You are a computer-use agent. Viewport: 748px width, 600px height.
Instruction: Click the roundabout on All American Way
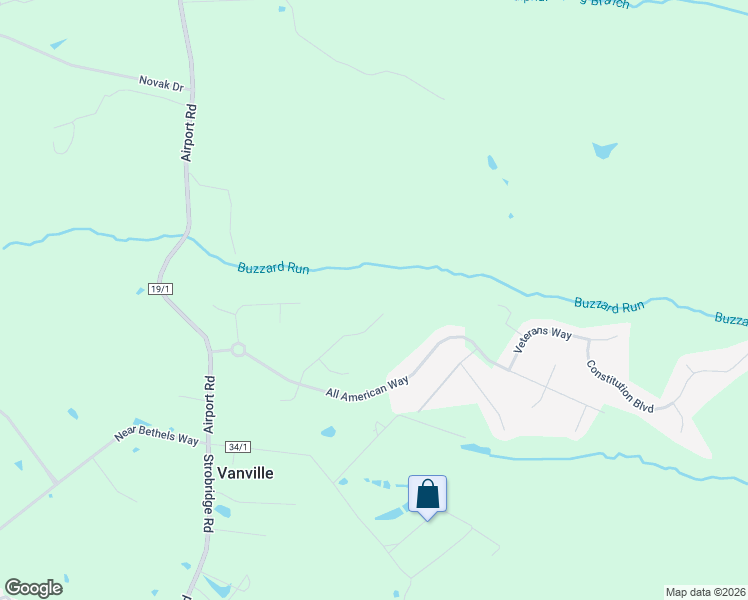coord(239,350)
